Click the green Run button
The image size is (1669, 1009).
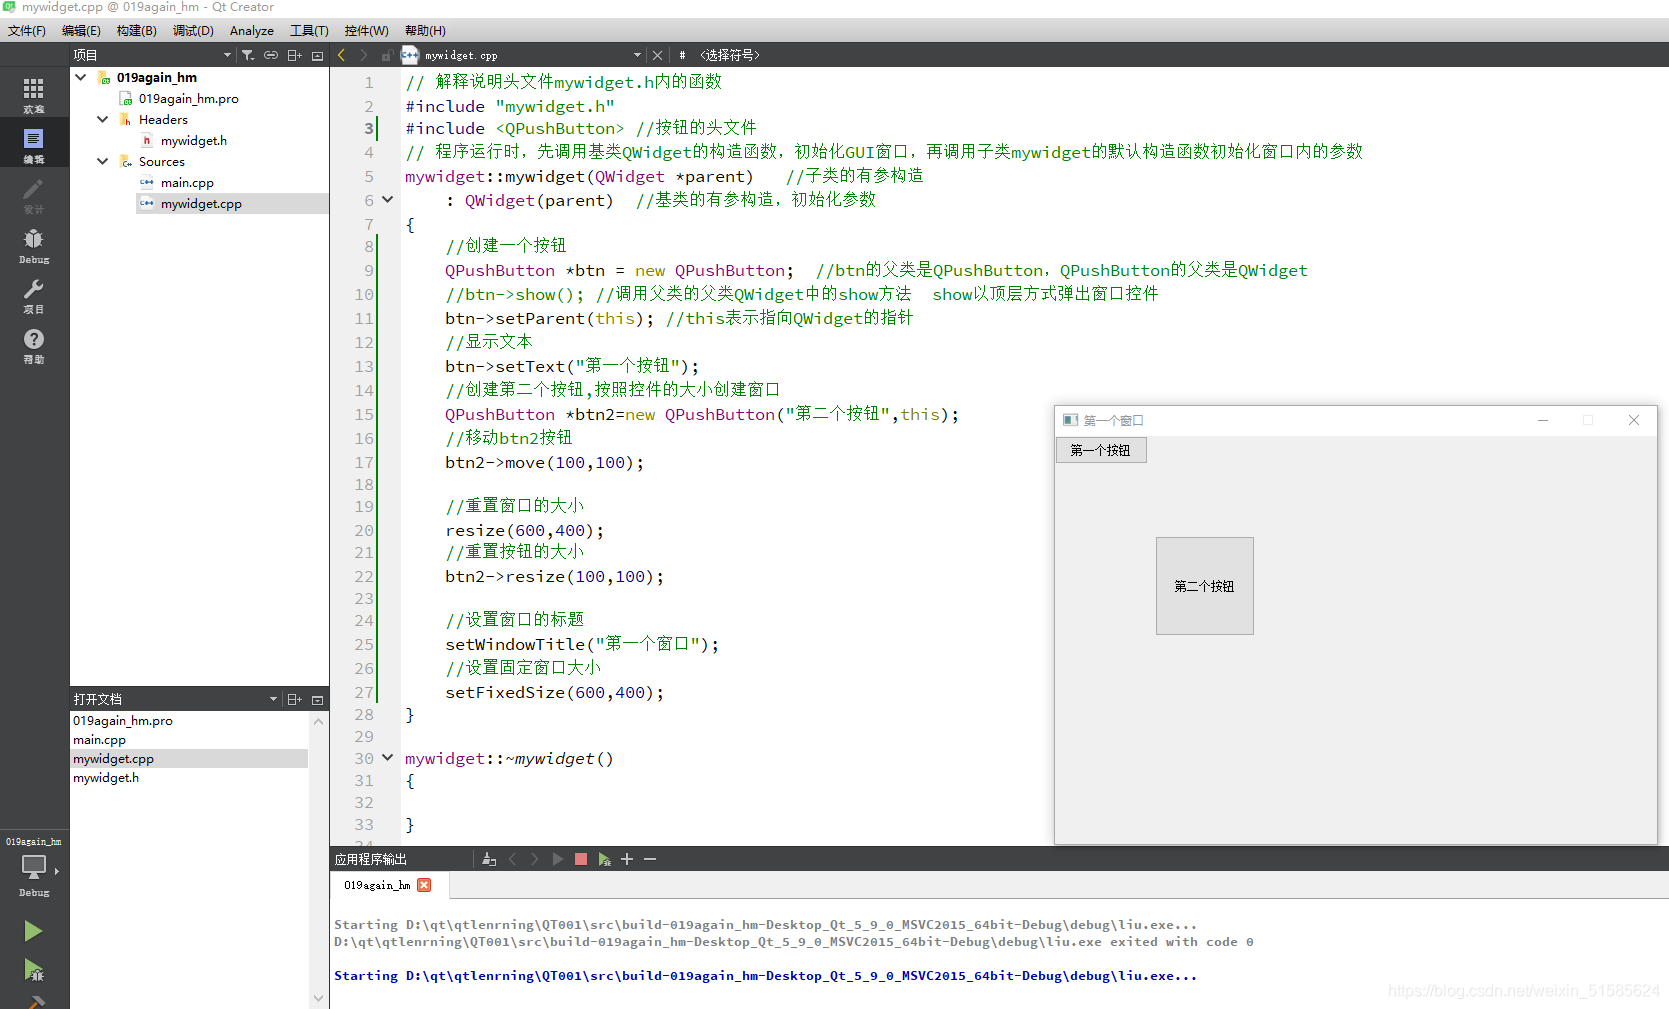pos(33,931)
